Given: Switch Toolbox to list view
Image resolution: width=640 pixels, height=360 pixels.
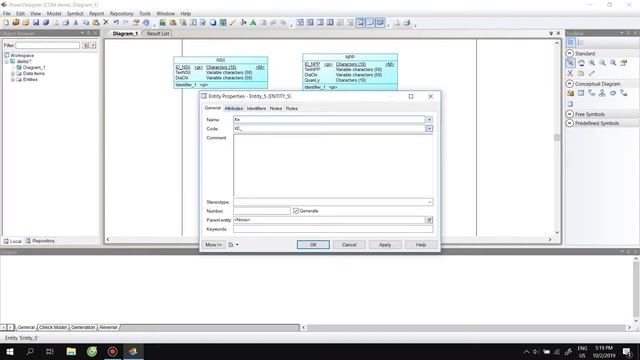Looking at the screenshot, I should [x=581, y=42].
